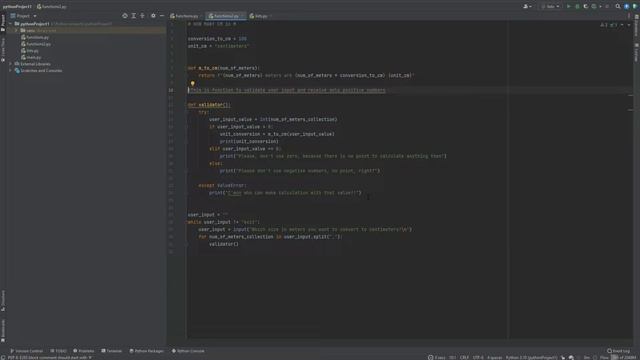Open Search Everywhere magnifier icon
Viewport: 640px width, 360px height.
click(x=618, y=7)
